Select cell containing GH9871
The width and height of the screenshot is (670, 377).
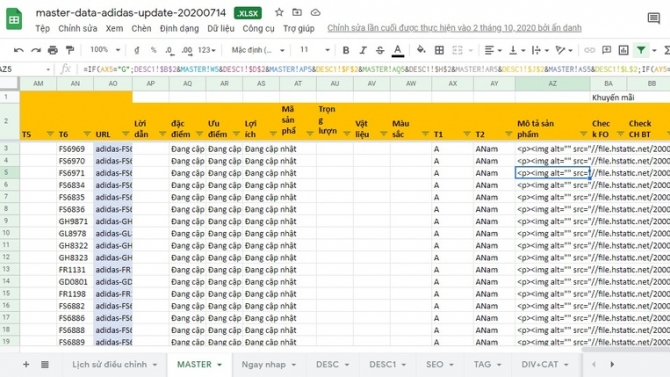(75, 221)
